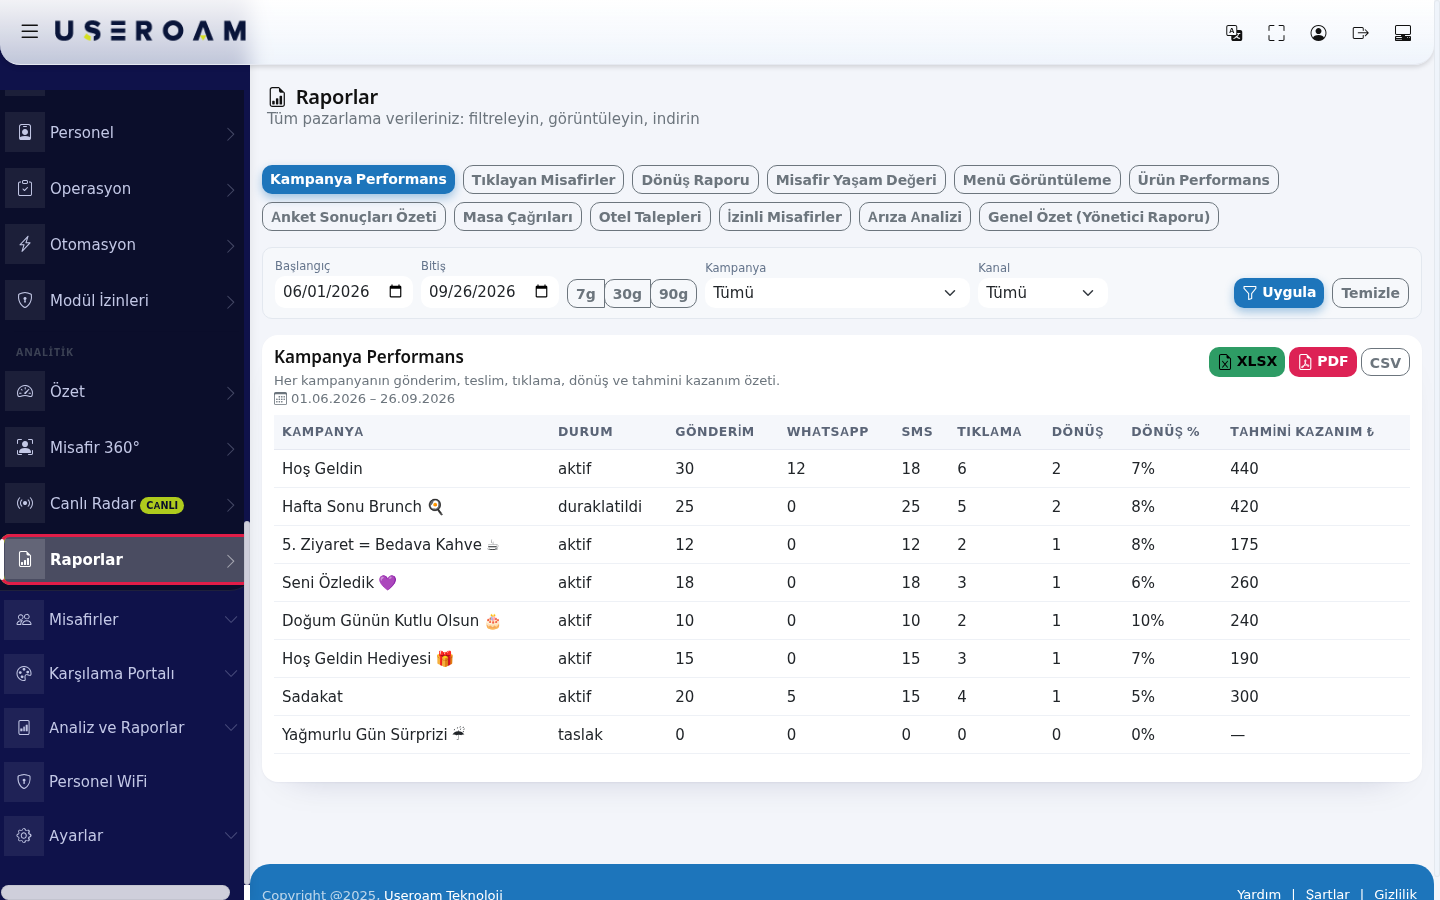Open the Kampanya dropdown
This screenshot has height=900, width=1440.
click(836, 293)
